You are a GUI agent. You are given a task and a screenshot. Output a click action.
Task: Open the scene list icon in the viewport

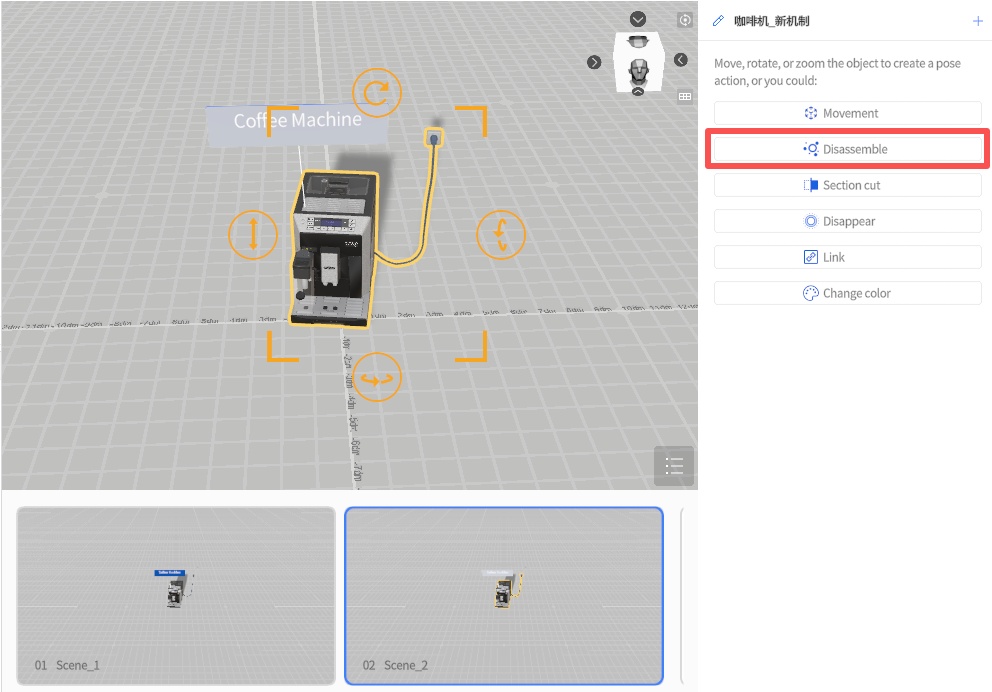674,466
